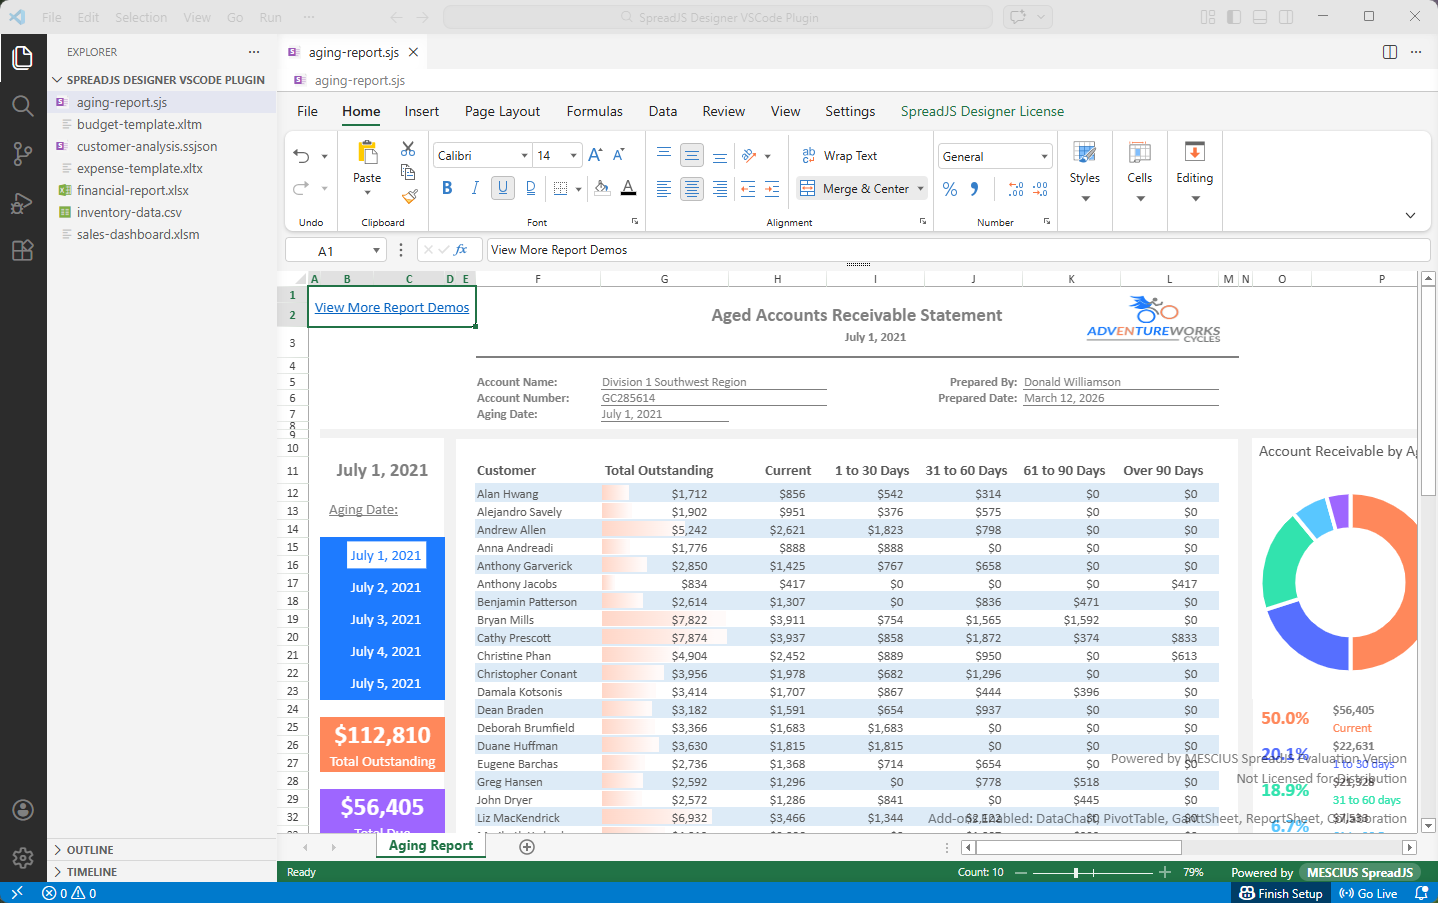This screenshot has width=1438, height=903.
Task: Open the A1 name box dropdown
Action: tap(377, 251)
